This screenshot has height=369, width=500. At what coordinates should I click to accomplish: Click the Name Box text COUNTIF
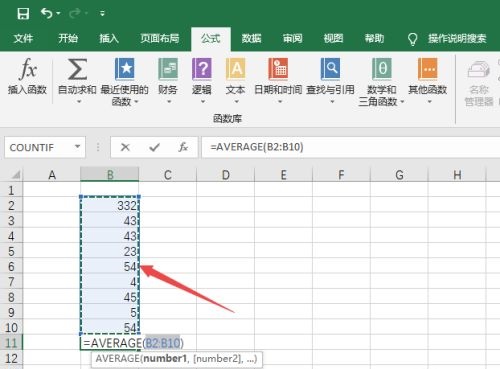click(32, 147)
